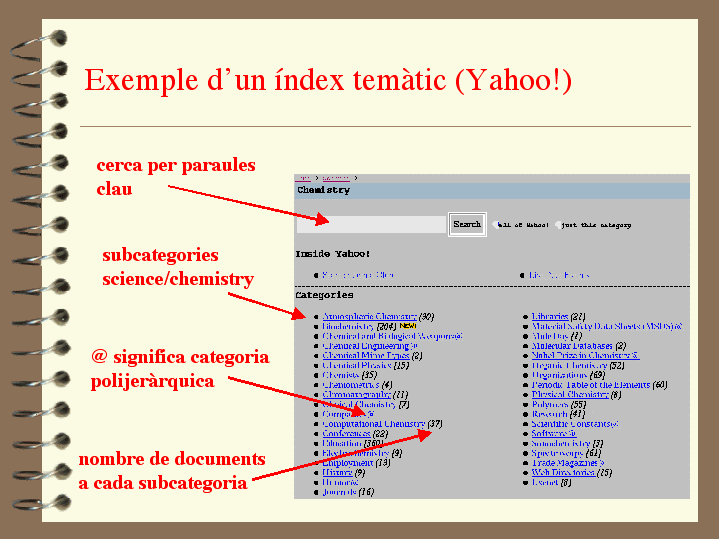Click the yellow NEW! badge beside Biochemistry
This screenshot has width=719, height=539.
click(408, 326)
